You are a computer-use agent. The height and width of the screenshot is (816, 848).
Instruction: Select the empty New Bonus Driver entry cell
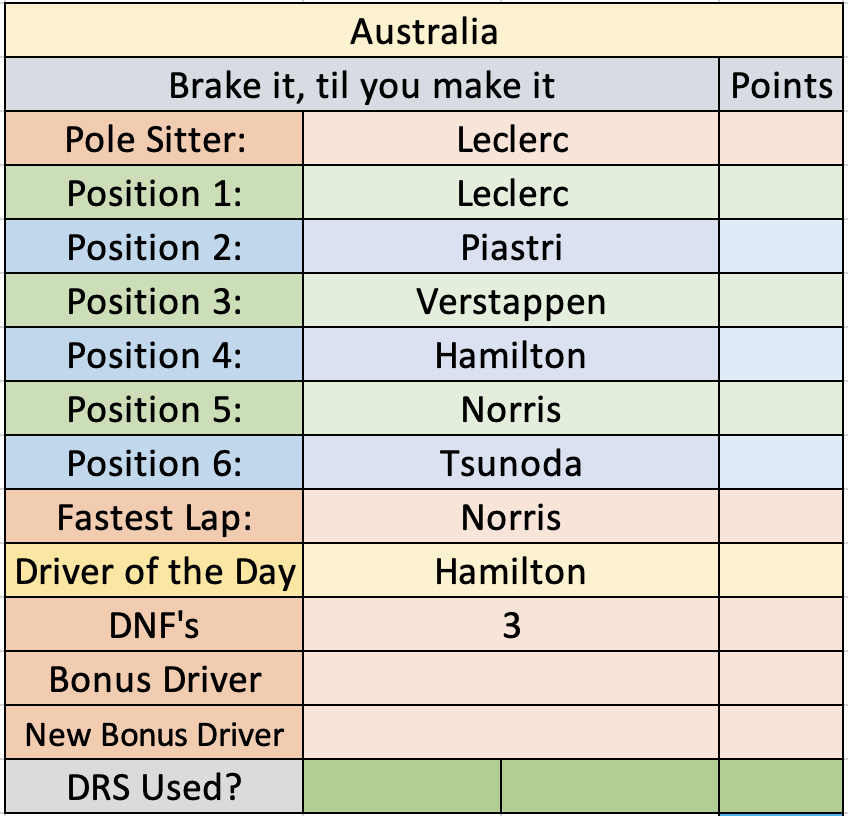tap(511, 733)
